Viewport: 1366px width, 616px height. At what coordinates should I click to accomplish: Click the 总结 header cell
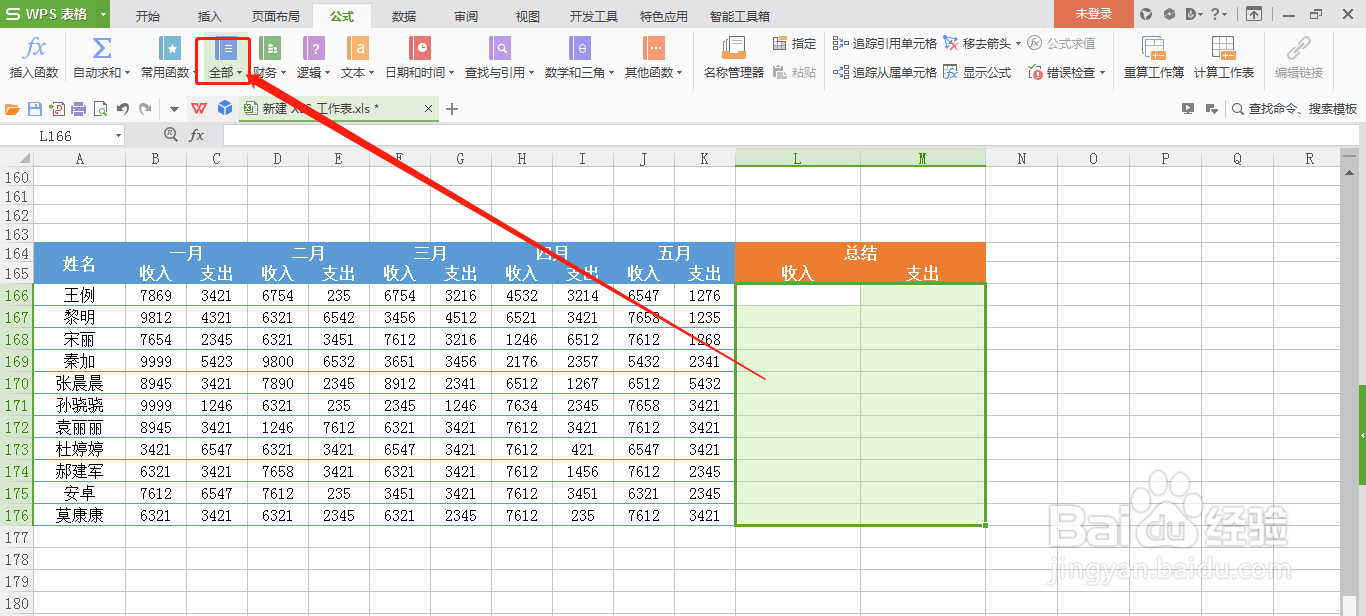tap(860, 253)
